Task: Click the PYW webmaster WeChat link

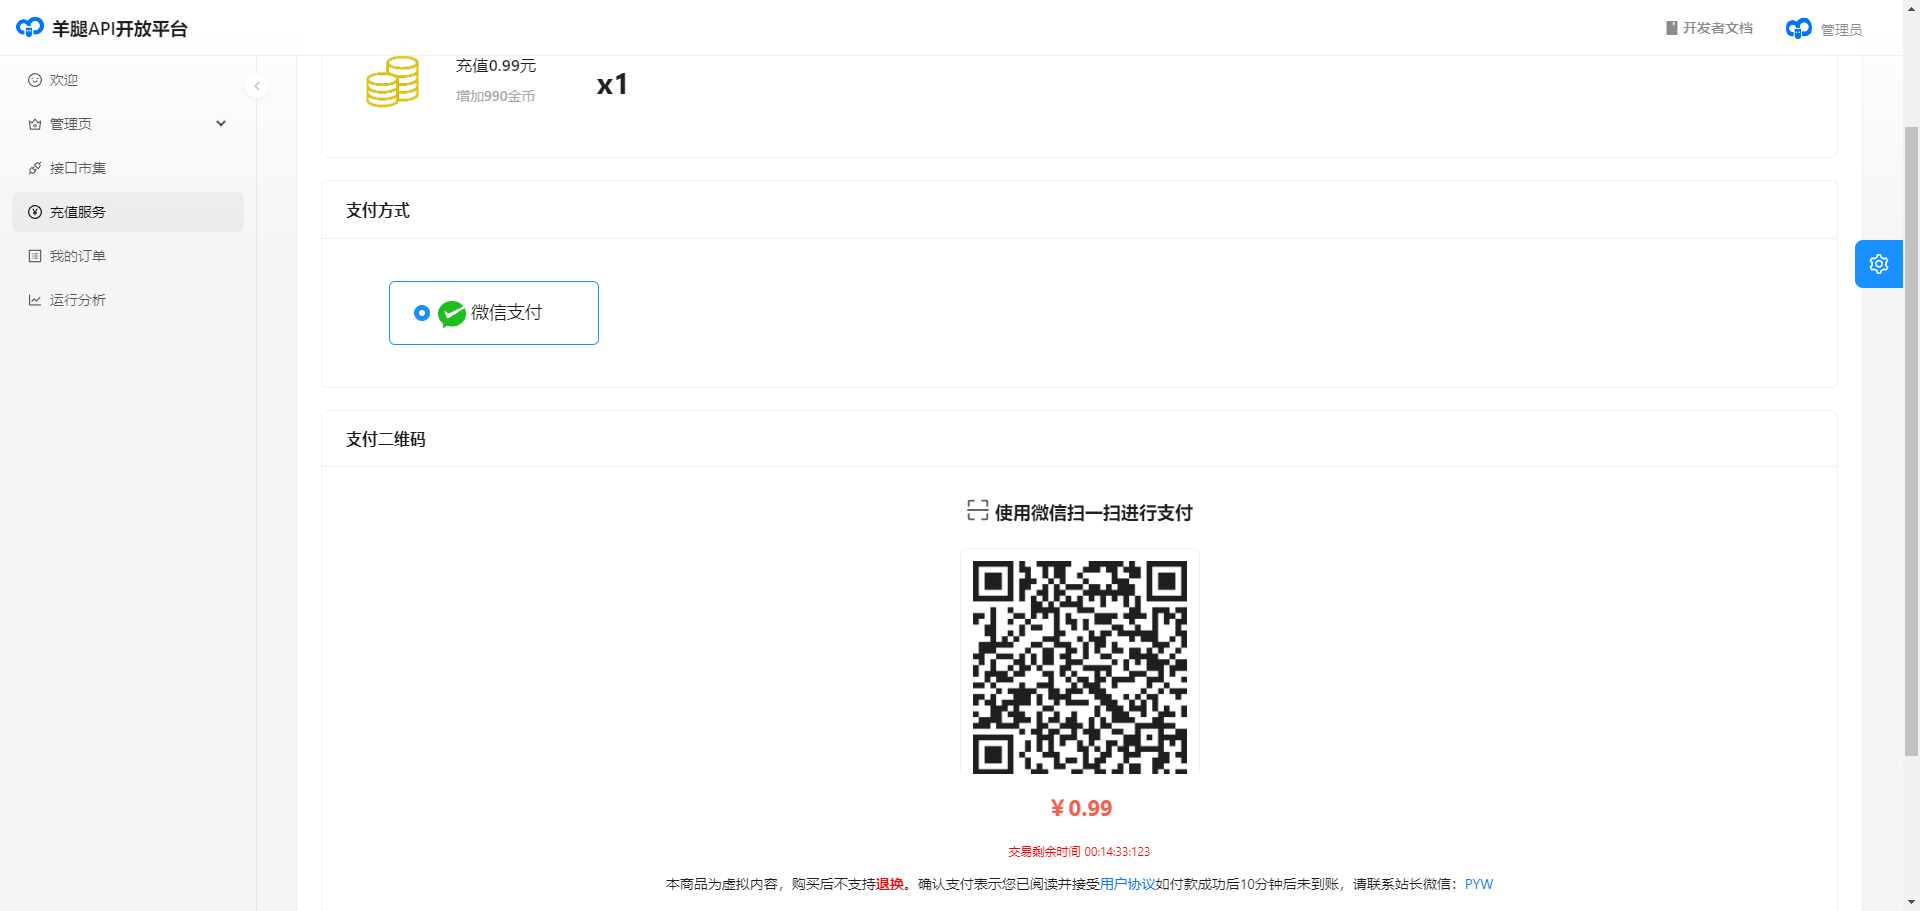Action: [1478, 884]
